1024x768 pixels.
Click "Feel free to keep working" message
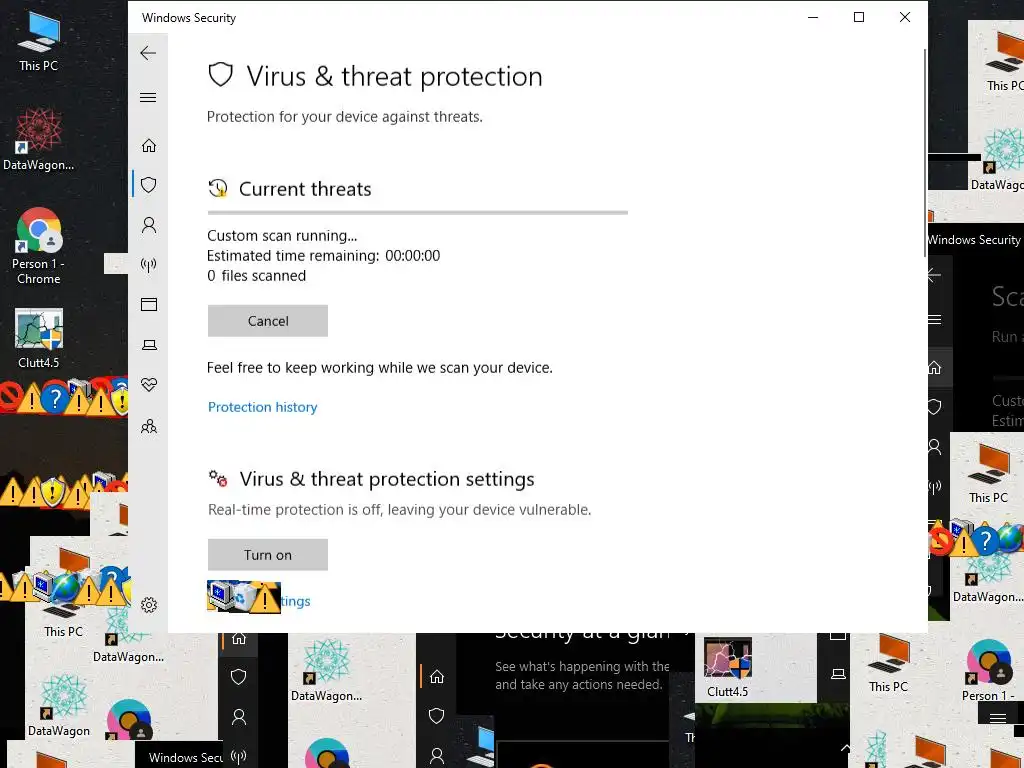379,368
